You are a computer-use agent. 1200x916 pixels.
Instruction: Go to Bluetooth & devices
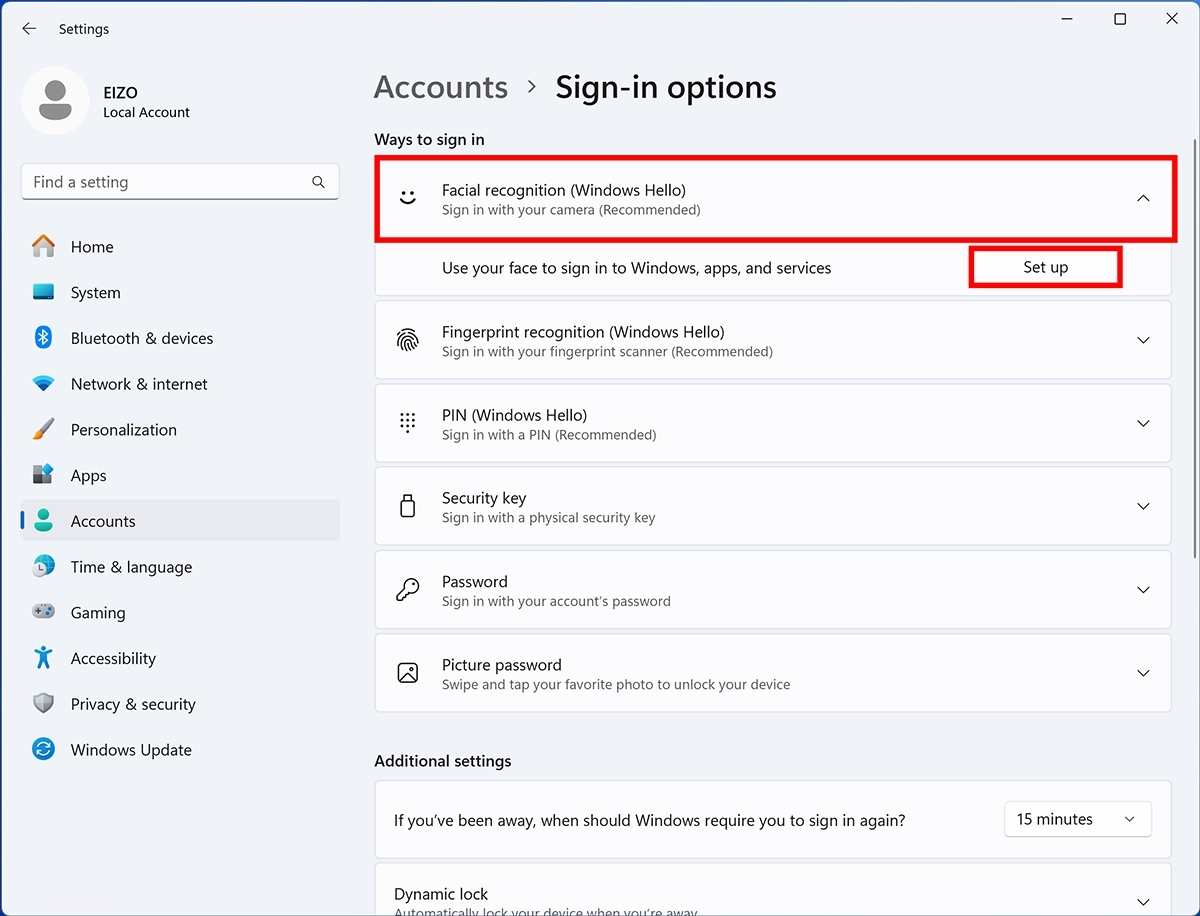coord(180,338)
